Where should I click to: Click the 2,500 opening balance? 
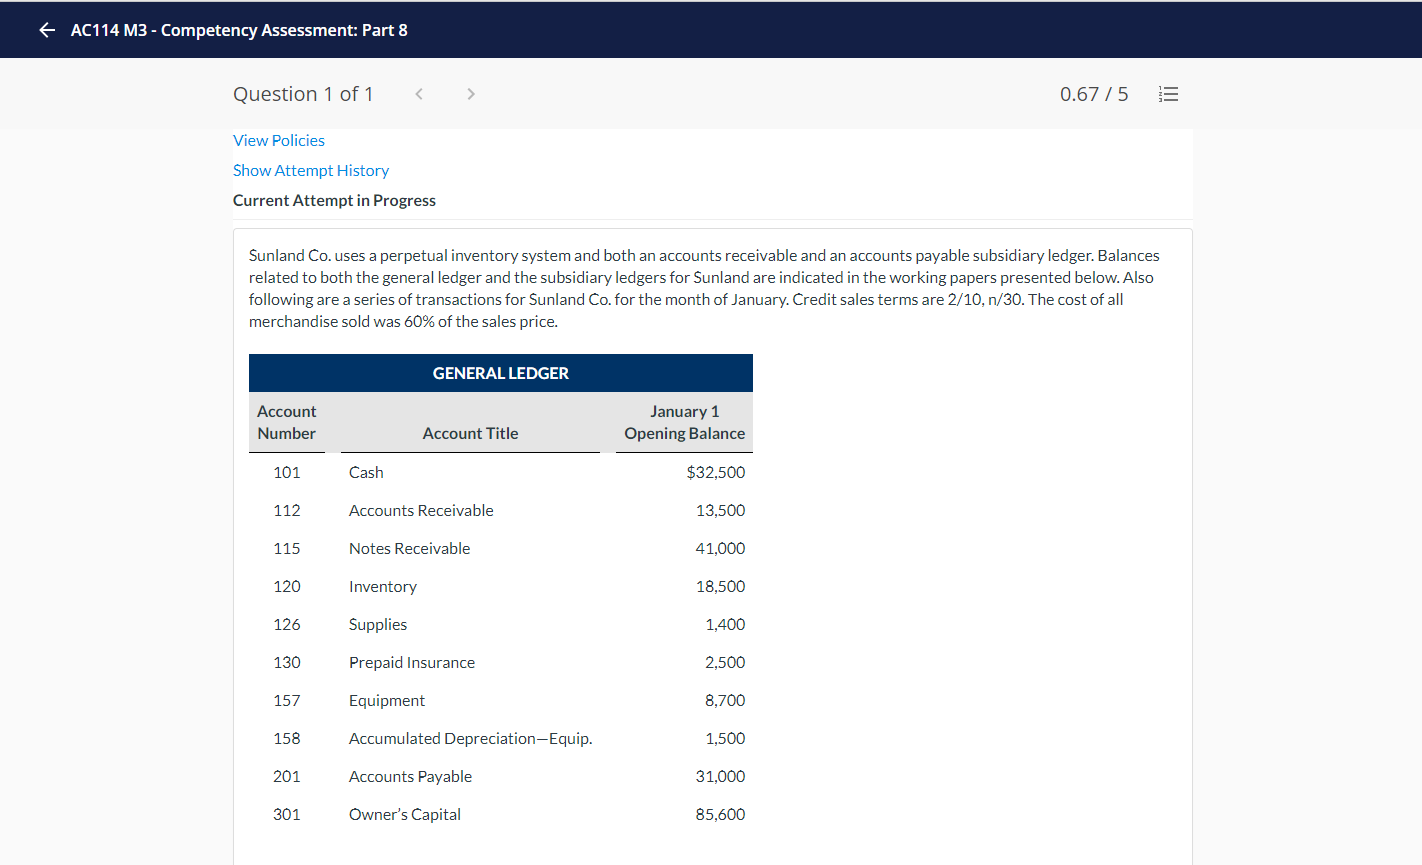[725, 662]
